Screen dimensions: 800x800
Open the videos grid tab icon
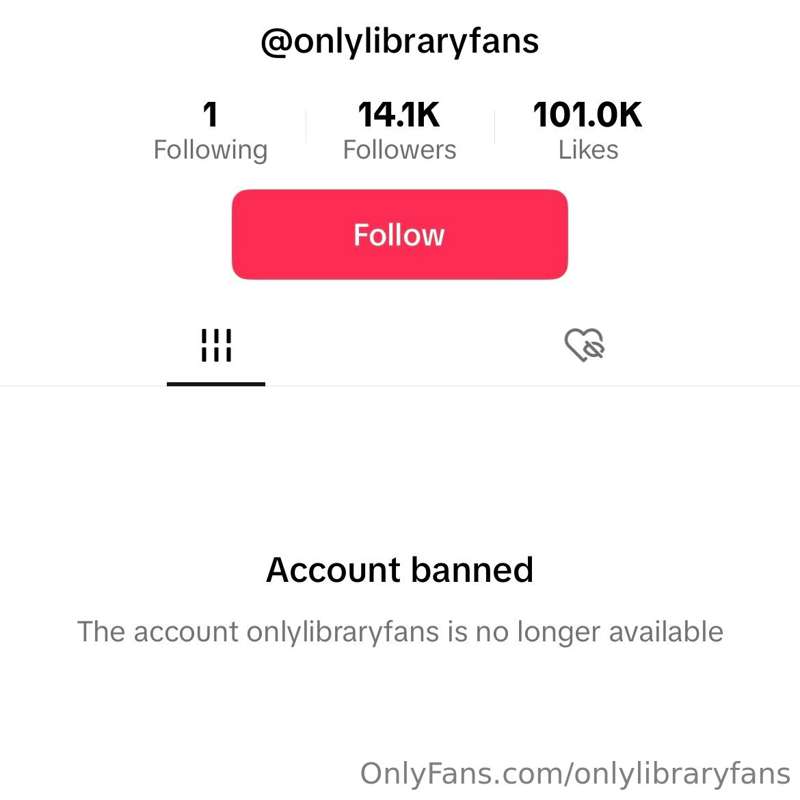pos(216,345)
